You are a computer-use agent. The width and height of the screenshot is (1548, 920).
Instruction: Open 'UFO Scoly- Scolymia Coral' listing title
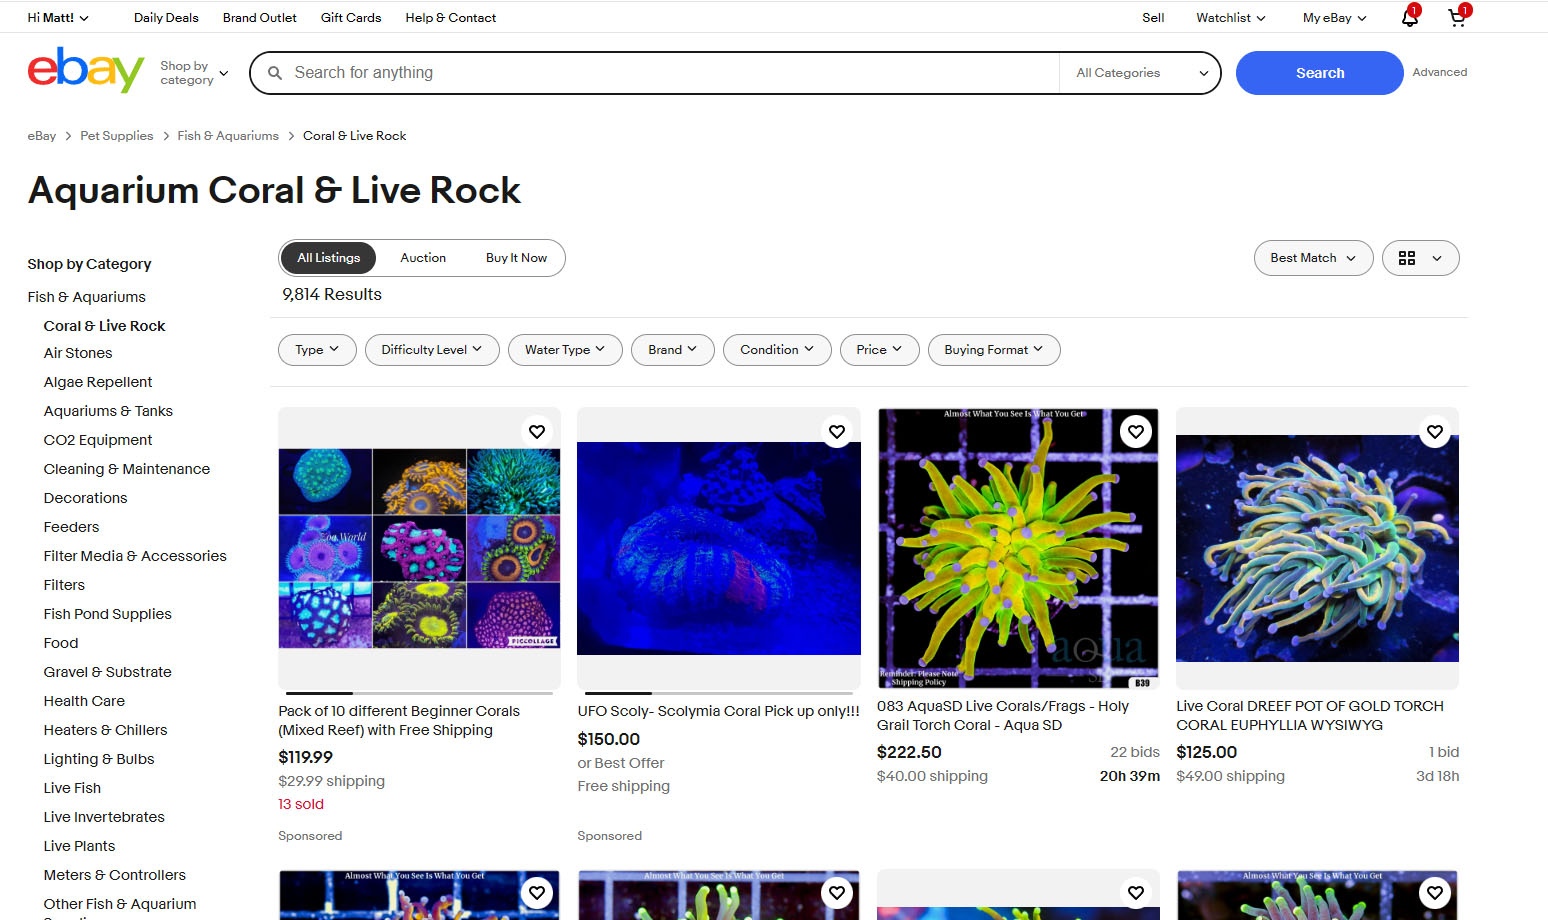(719, 711)
